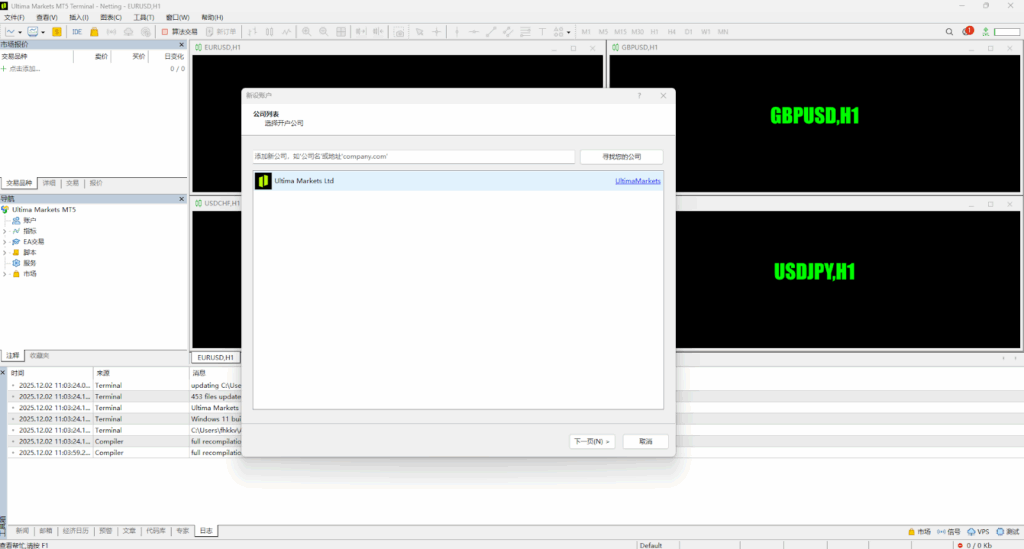Click the yellow Market shopping bag toolbar icon
Image resolution: width=1024 pixels, height=549 pixels.
pos(94,31)
